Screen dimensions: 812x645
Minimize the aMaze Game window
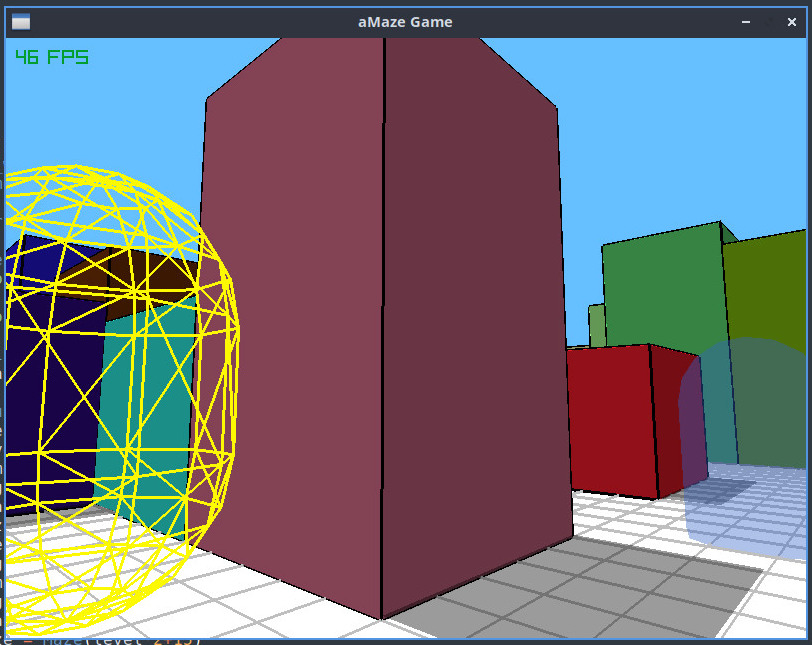coord(746,22)
